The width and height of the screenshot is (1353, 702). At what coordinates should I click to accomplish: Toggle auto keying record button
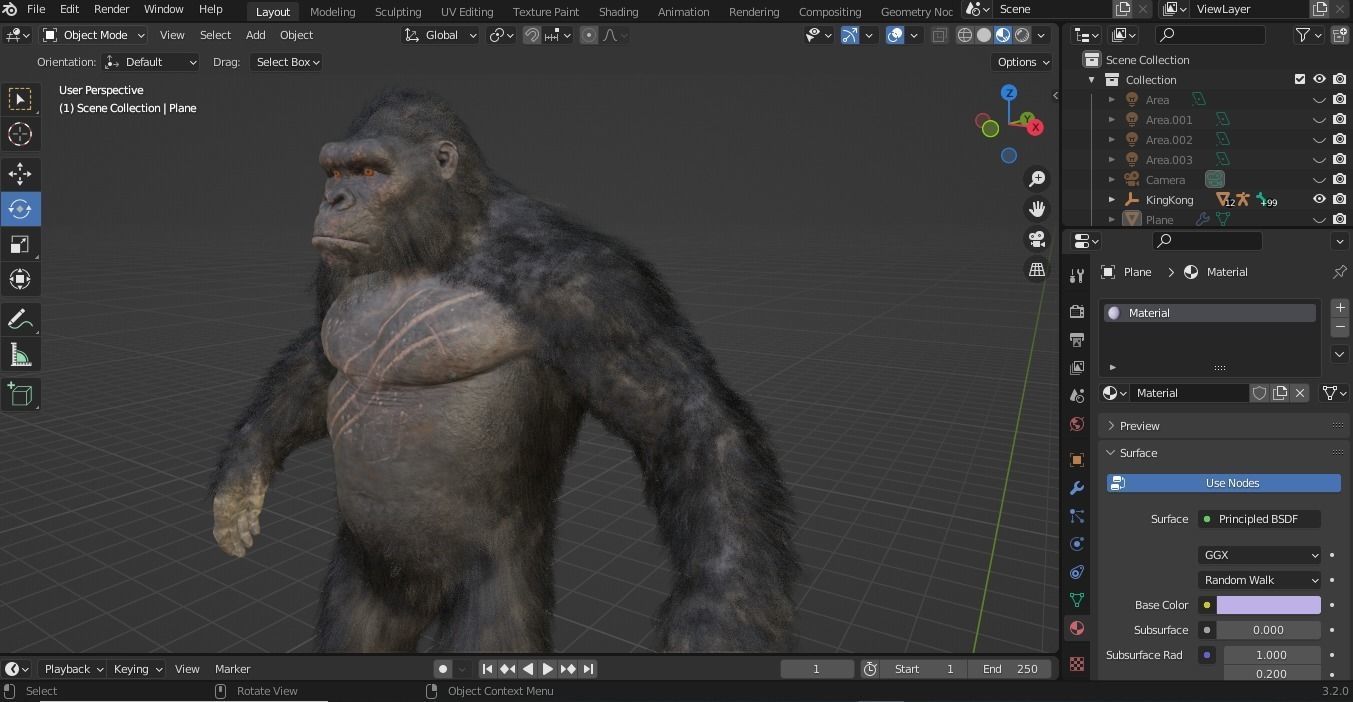coord(442,669)
